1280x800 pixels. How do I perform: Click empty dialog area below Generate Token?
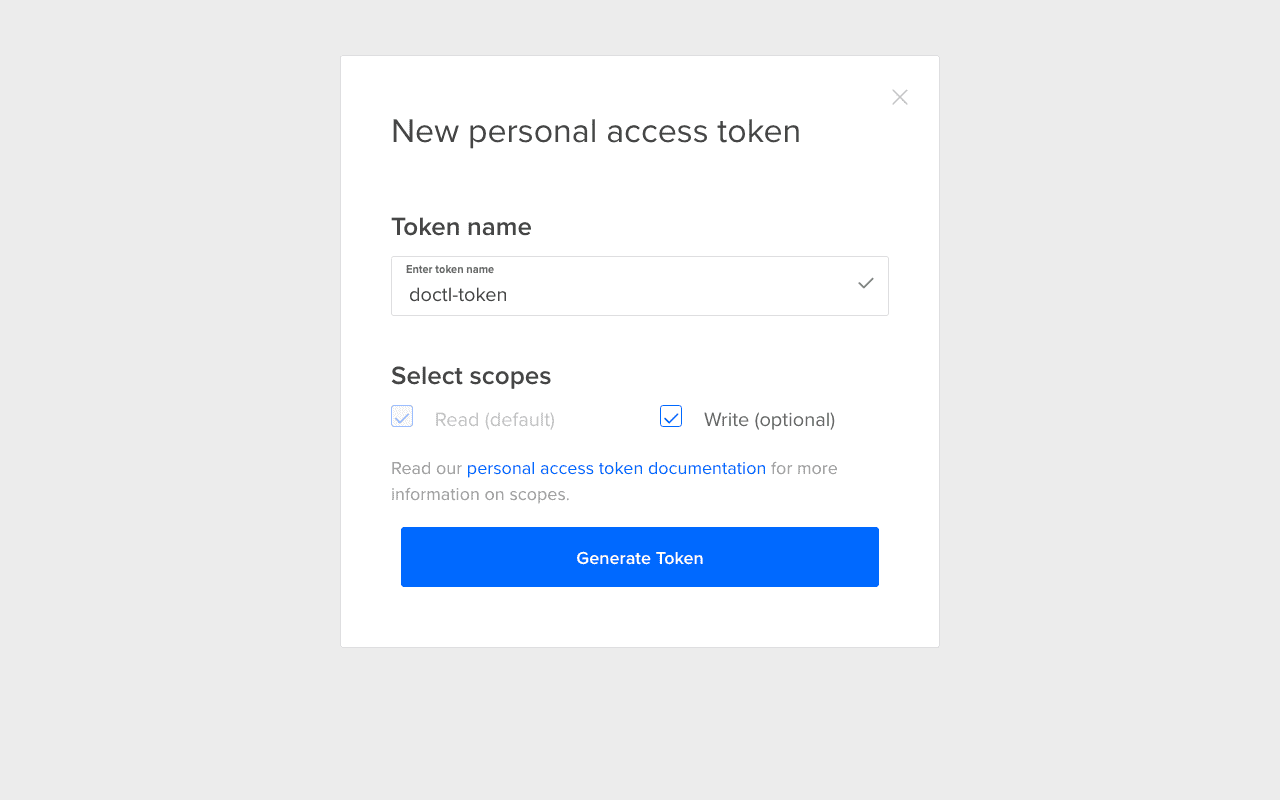point(640,618)
